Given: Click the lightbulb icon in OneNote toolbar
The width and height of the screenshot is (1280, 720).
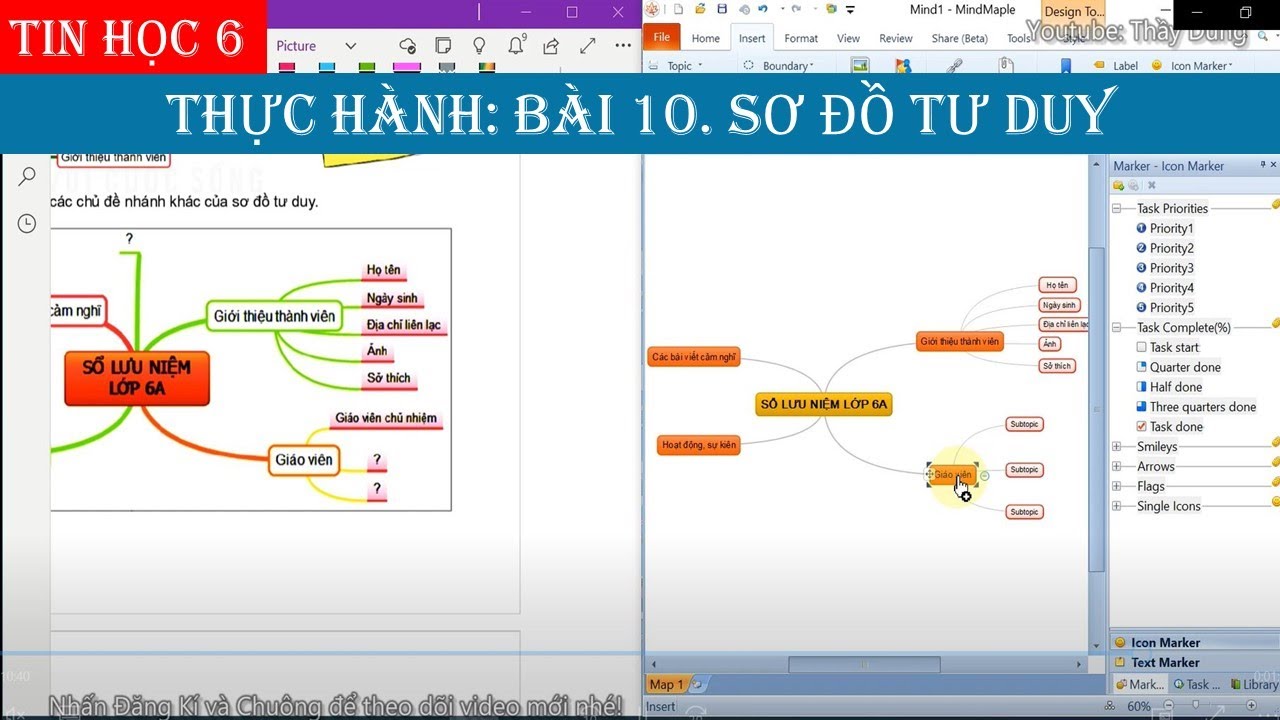Looking at the screenshot, I should [x=479, y=46].
